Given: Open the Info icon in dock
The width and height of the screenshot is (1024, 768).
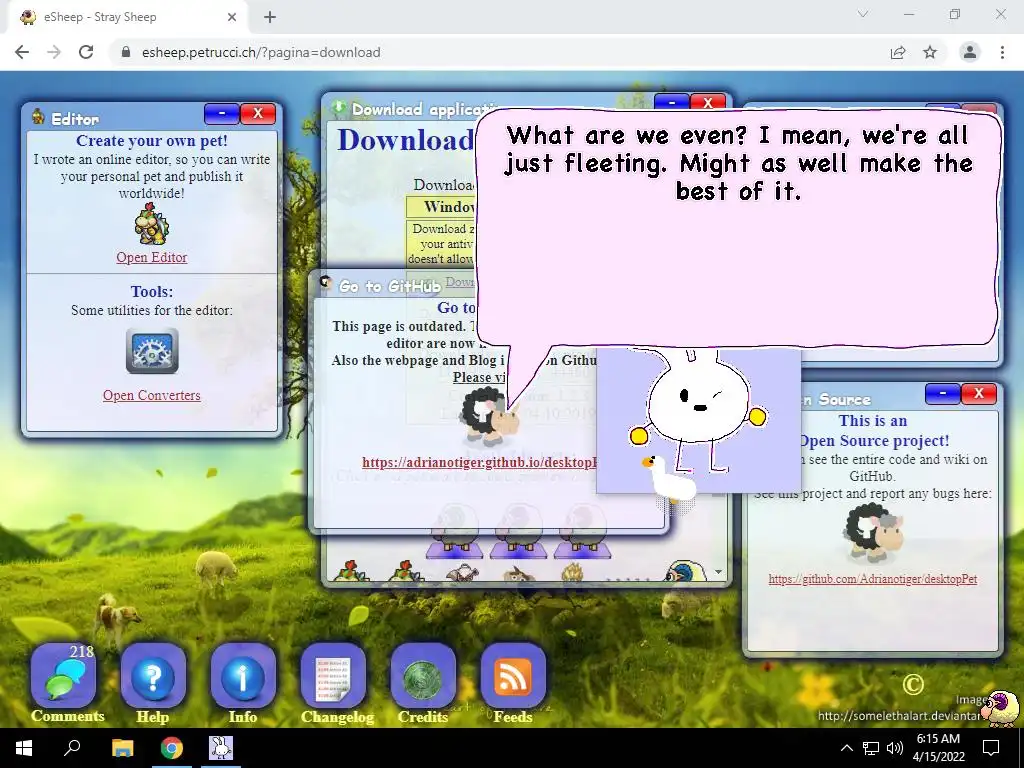Looking at the screenshot, I should (x=243, y=677).
